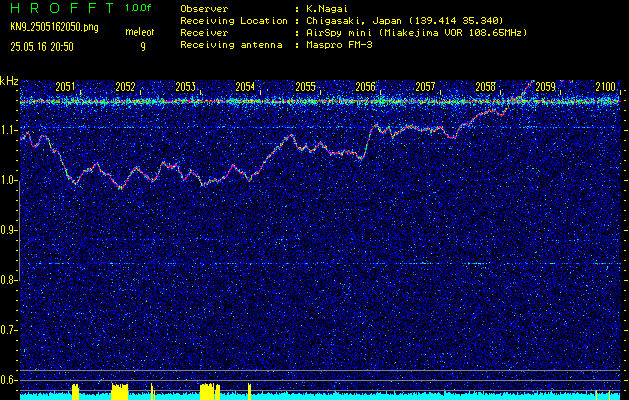The image size is (629, 400).
Task: Click the 0.6 frequency axis label
Action: coord(9,380)
